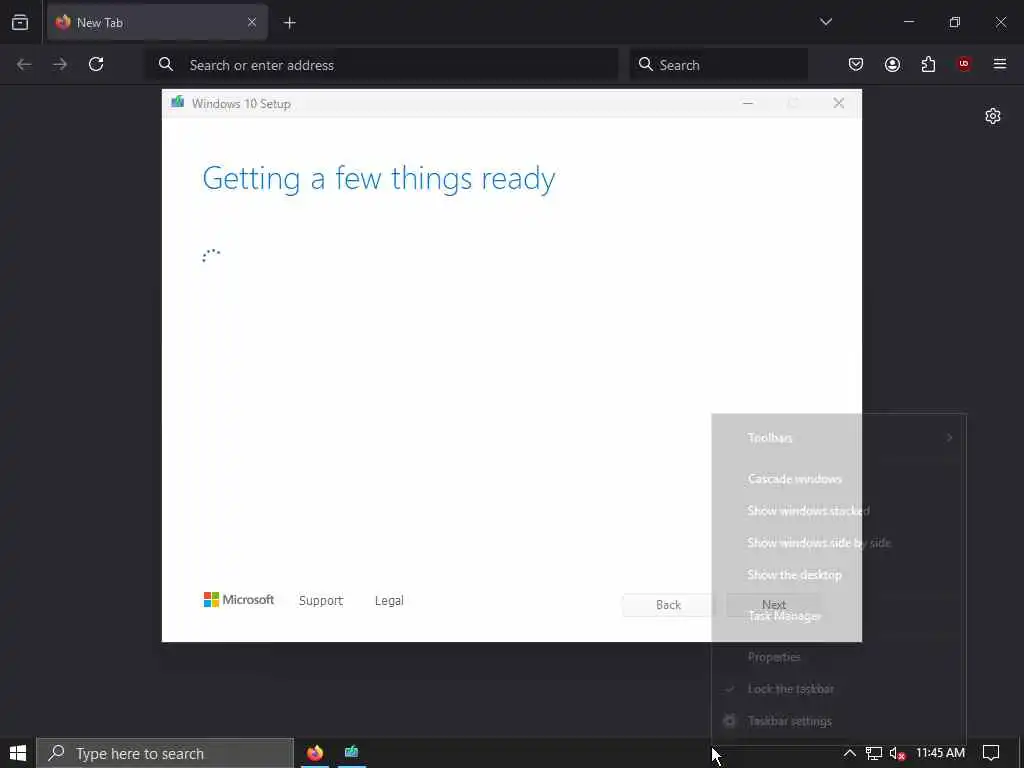
Task: Click the Microsoft logo in Setup
Action: click(239, 600)
